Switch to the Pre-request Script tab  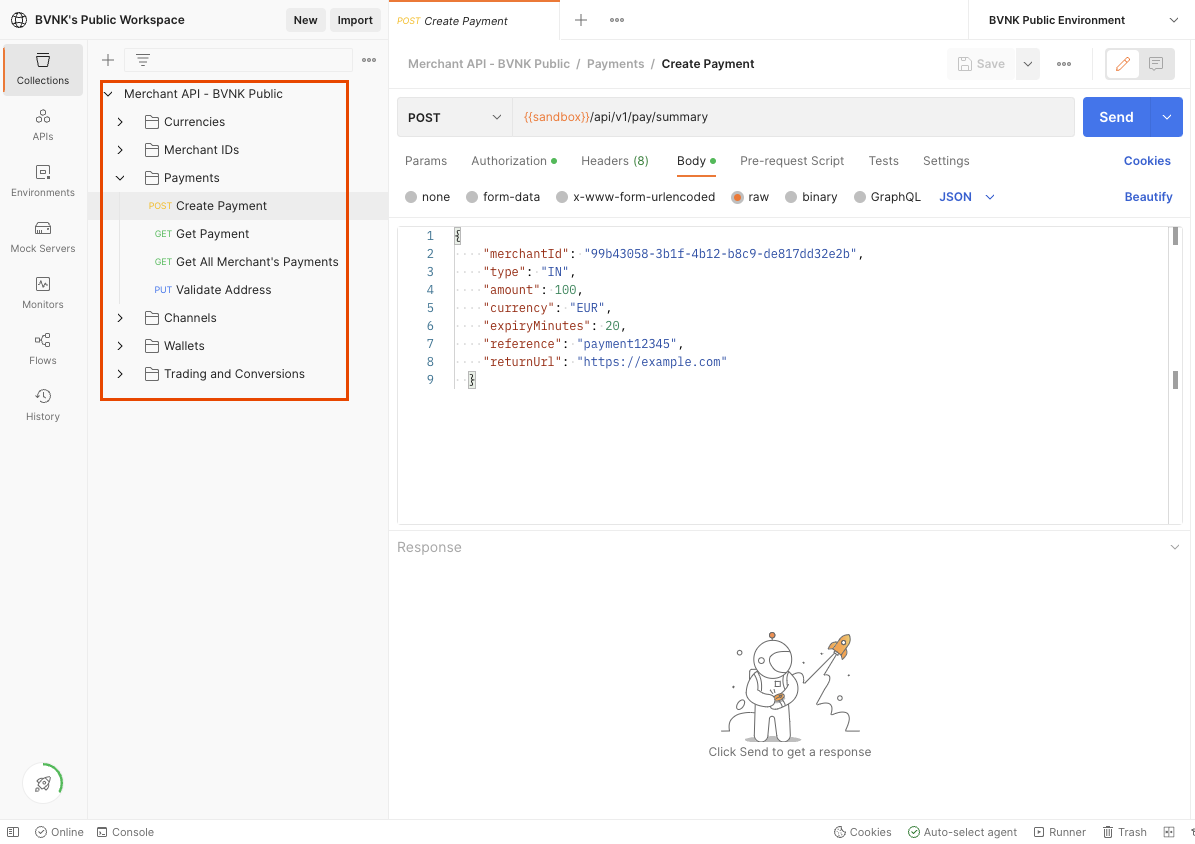coord(792,161)
